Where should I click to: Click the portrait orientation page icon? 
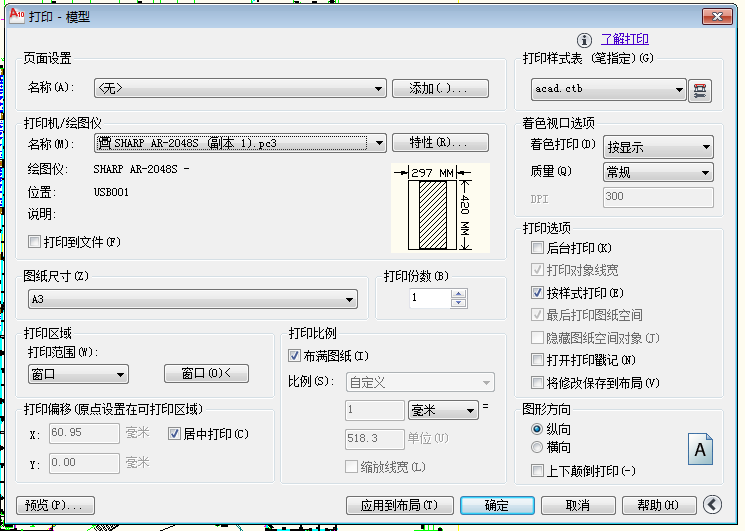700,449
